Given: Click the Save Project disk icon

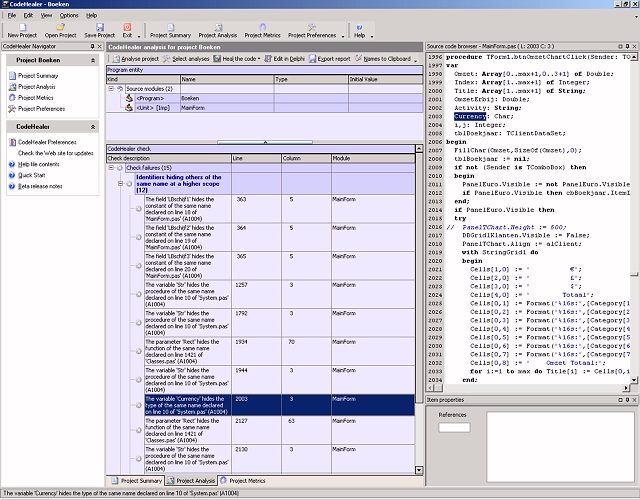Looking at the screenshot, I should coord(99,27).
